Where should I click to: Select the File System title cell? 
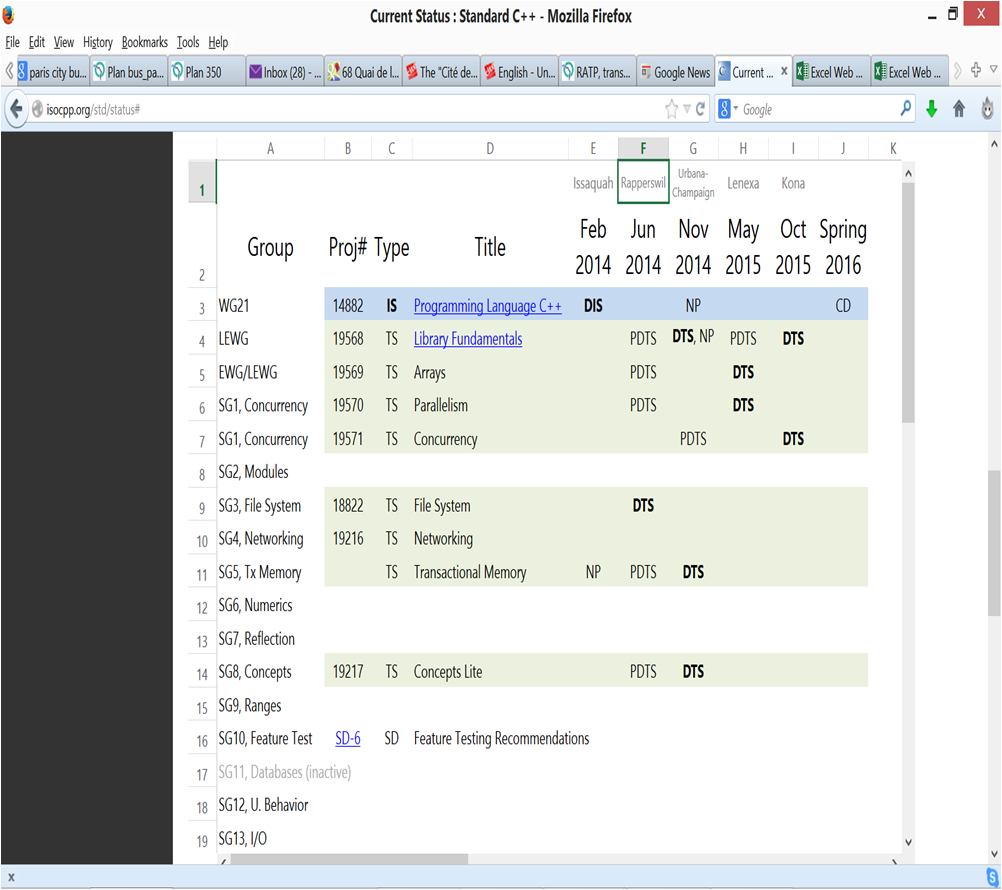pos(489,505)
